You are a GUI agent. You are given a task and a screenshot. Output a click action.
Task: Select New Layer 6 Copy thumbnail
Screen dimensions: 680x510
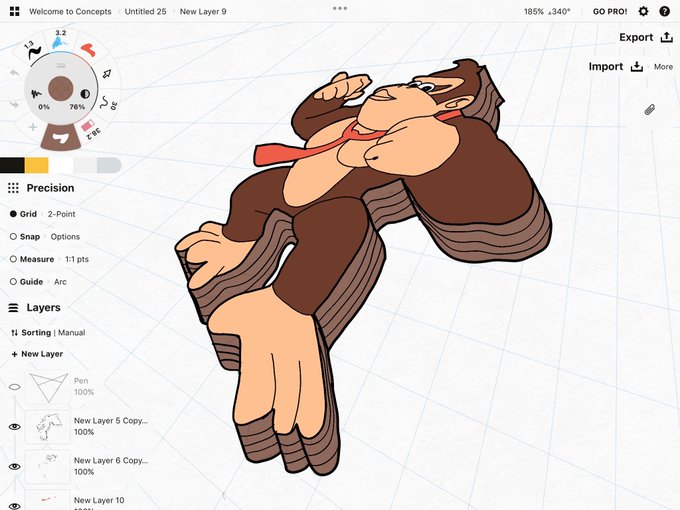[x=48, y=467]
